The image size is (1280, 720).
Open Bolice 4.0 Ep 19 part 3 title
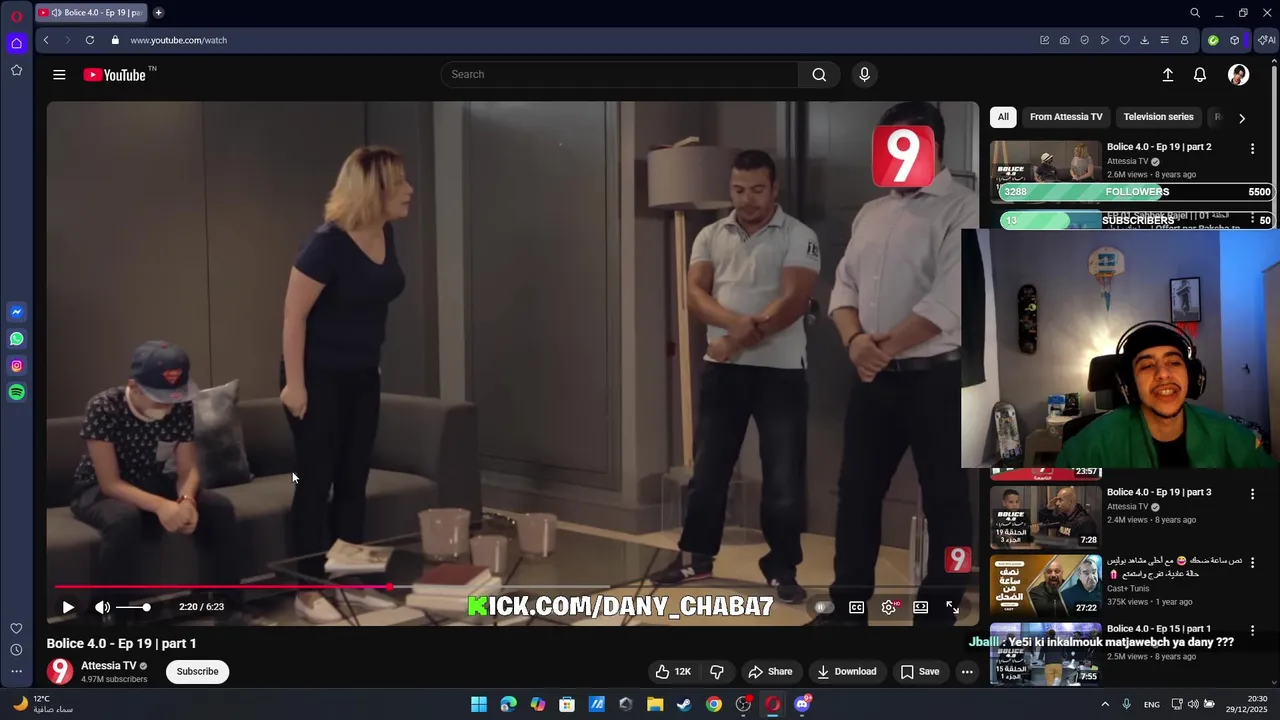(x=1159, y=493)
